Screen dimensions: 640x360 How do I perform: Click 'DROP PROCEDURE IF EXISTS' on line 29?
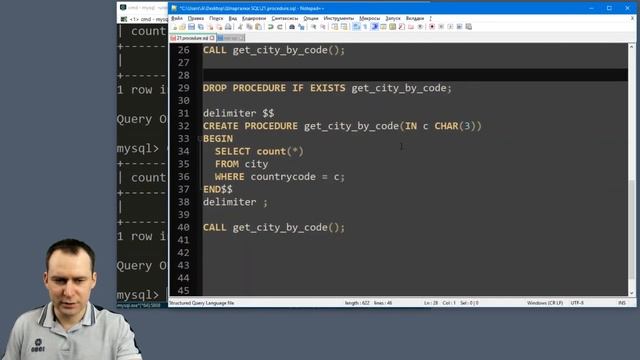click(274, 88)
